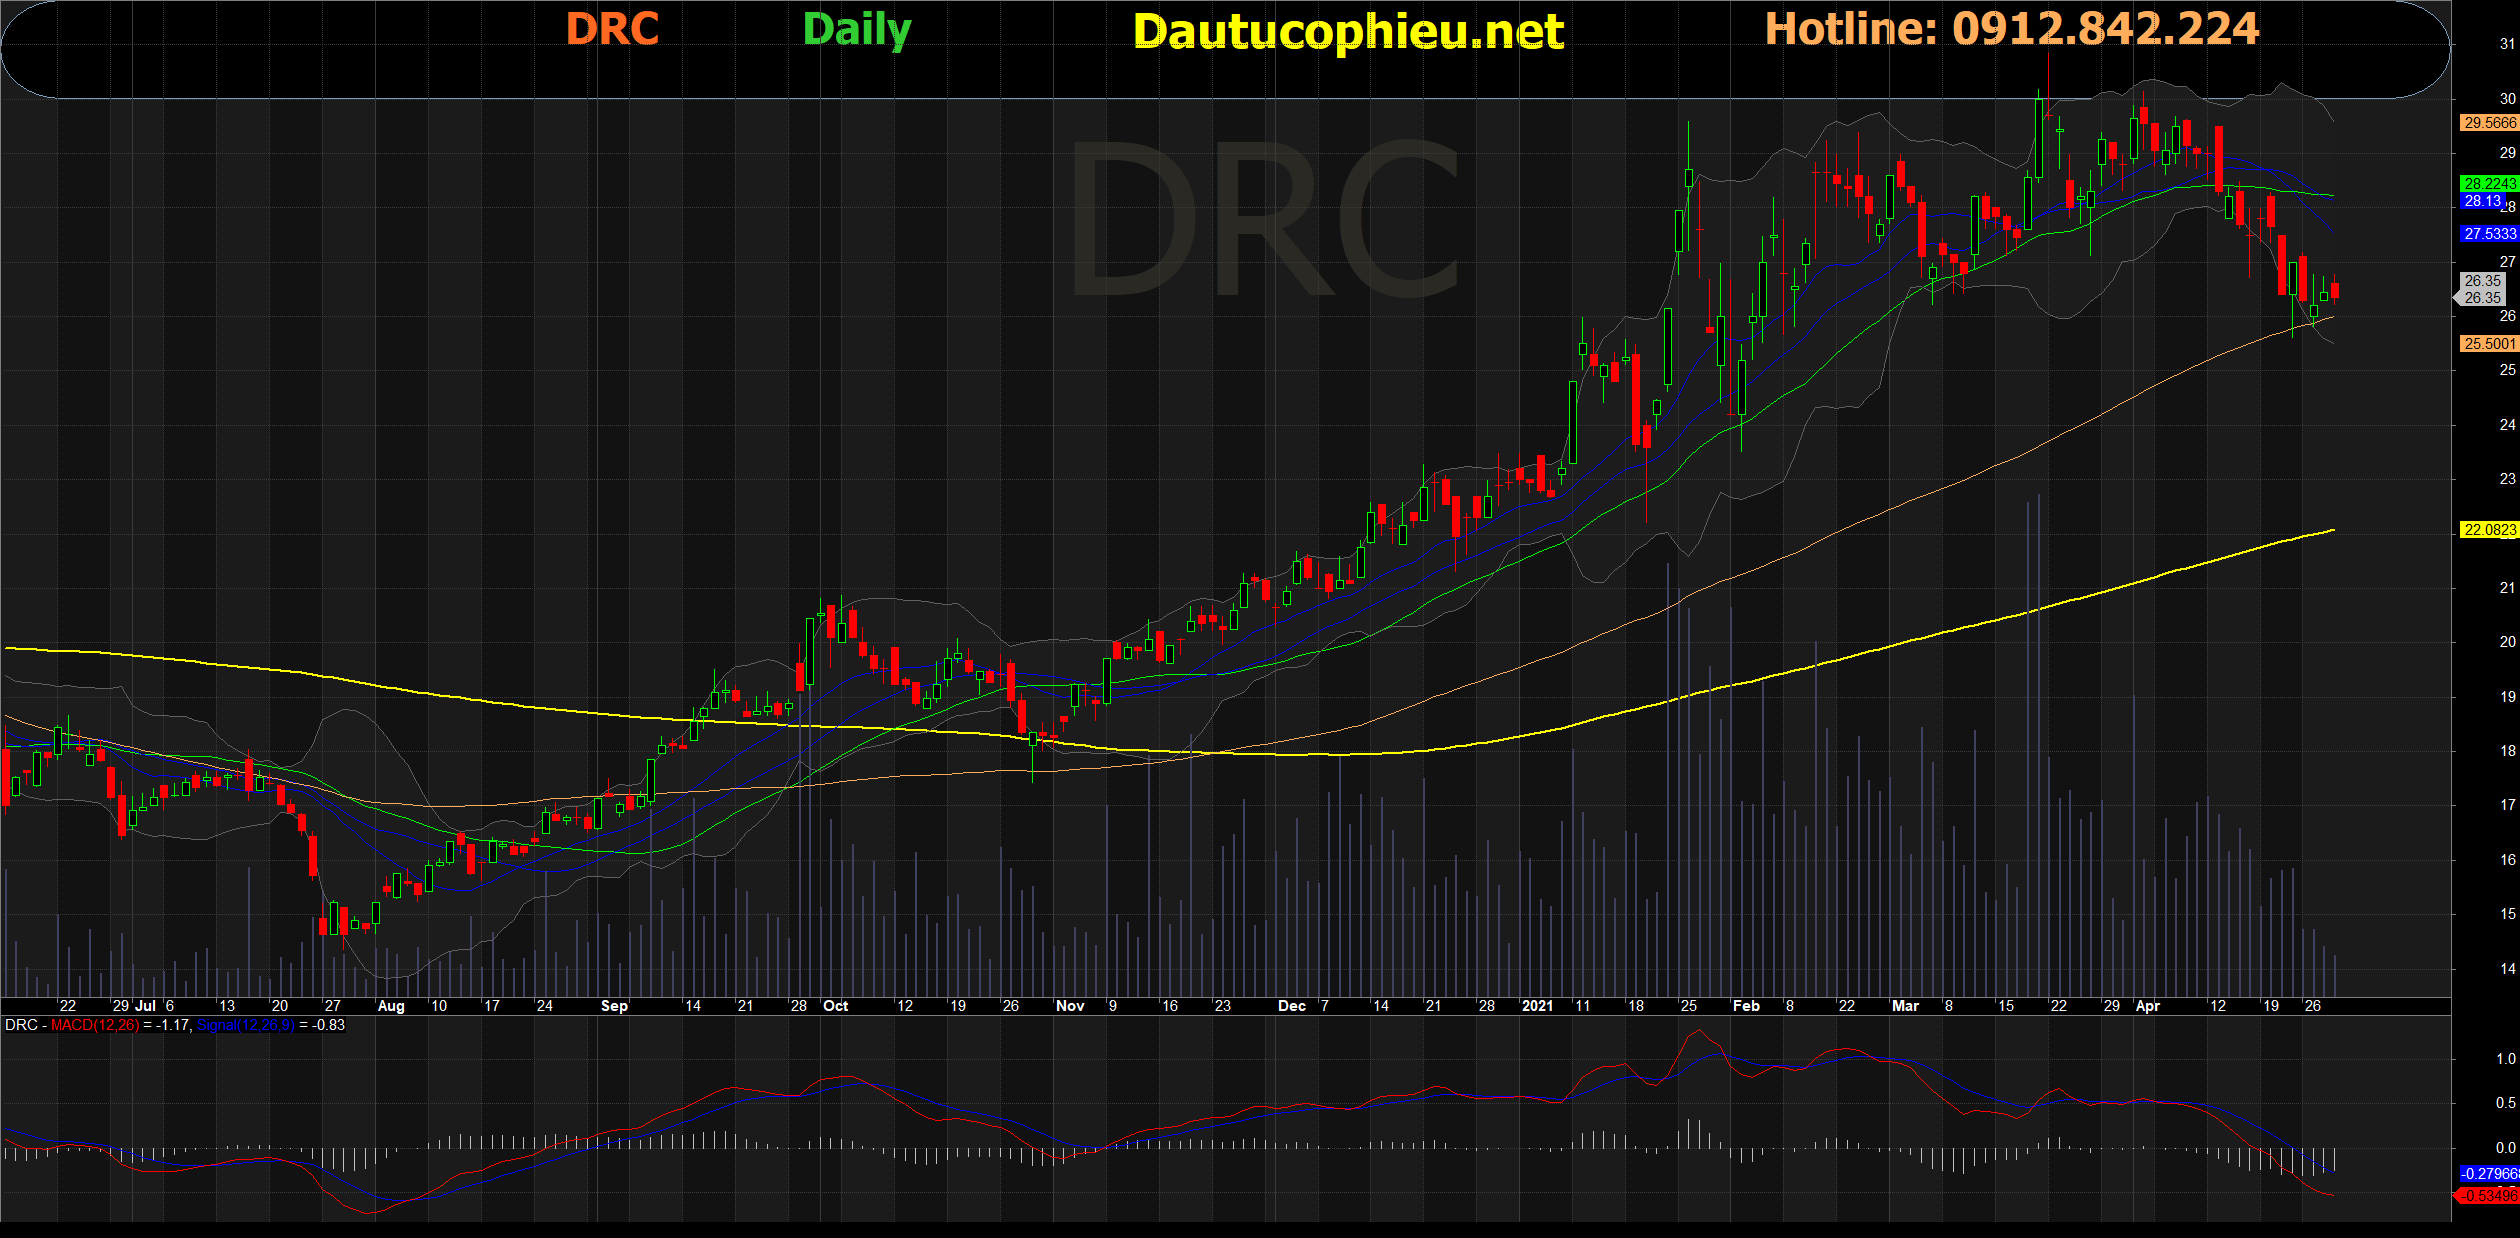Click 24 on the price axis
Image resolution: width=2520 pixels, height=1238 pixels.
tap(2507, 425)
